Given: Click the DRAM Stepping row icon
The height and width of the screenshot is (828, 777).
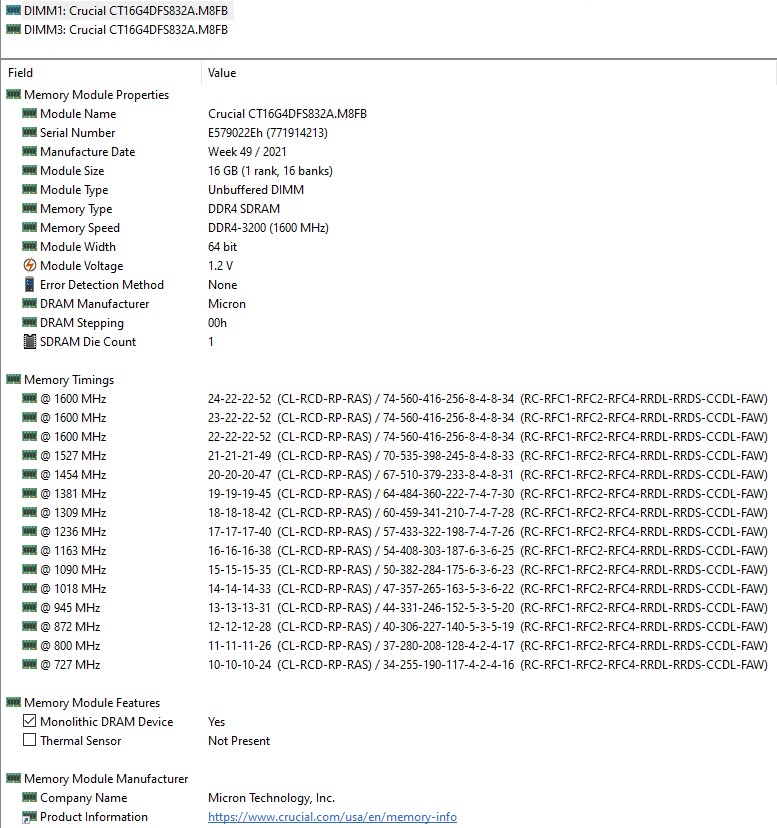Looking at the screenshot, I should tap(30, 322).
